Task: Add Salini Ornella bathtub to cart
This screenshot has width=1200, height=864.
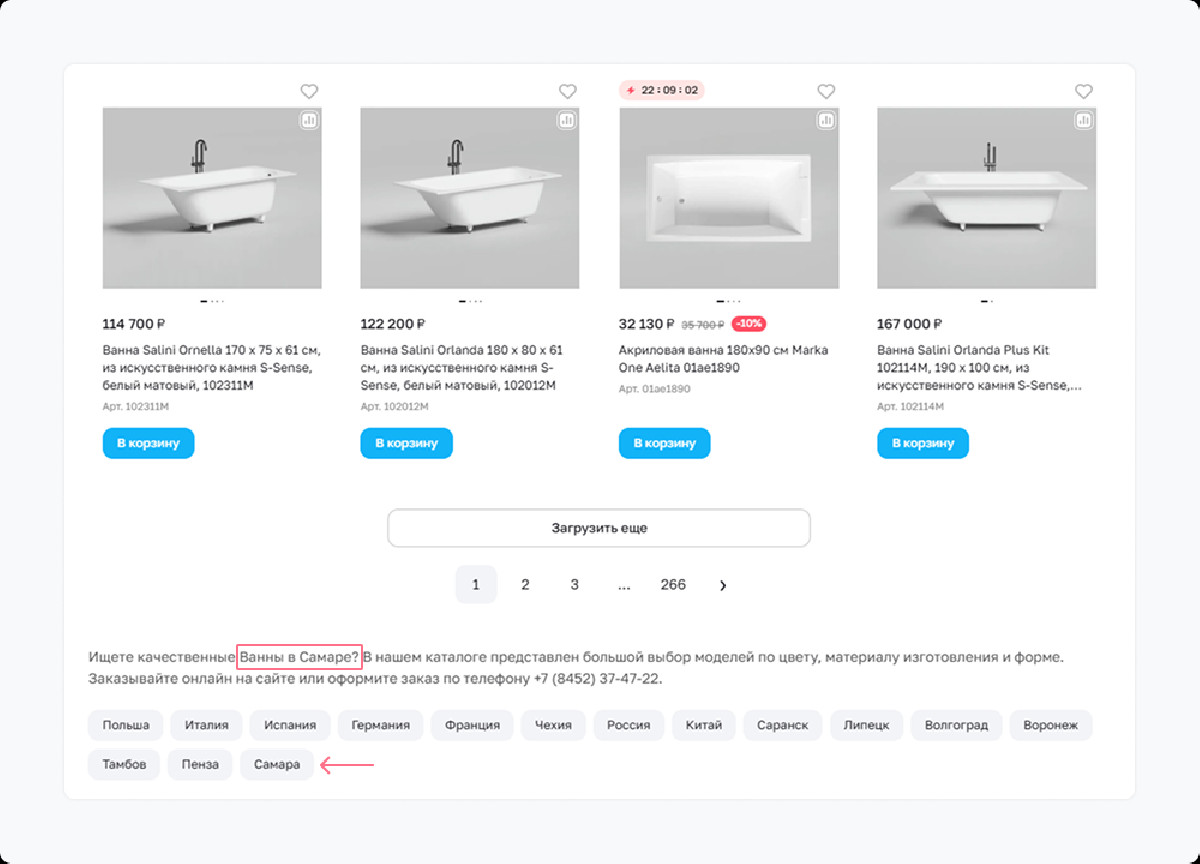Action: click(x=148, y=443)
